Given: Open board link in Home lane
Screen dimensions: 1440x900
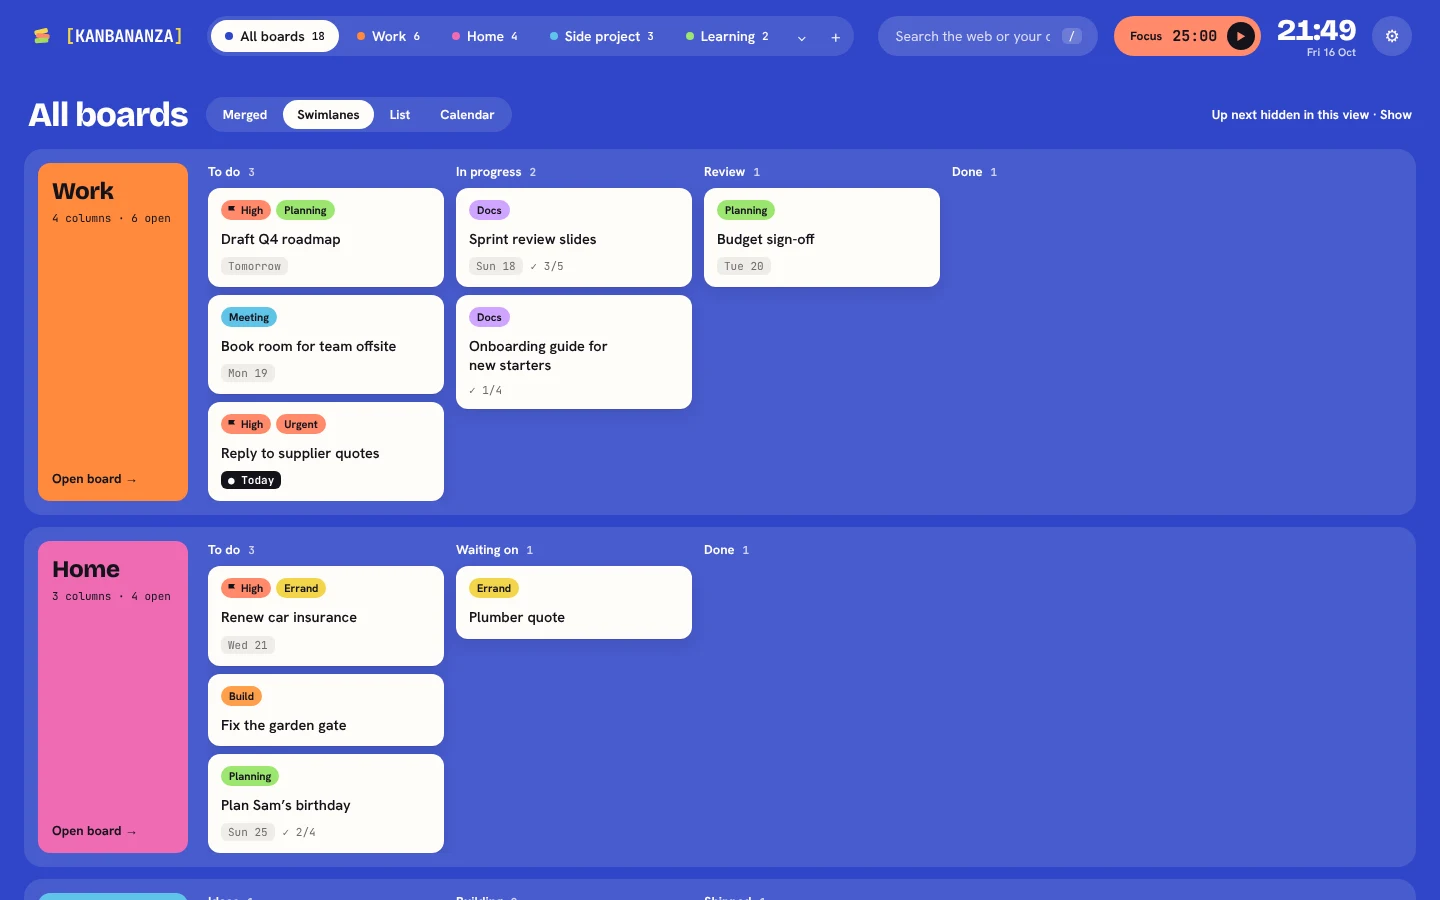Looking at the screenshot, I should pyautogui.click(x=94, y=831).
